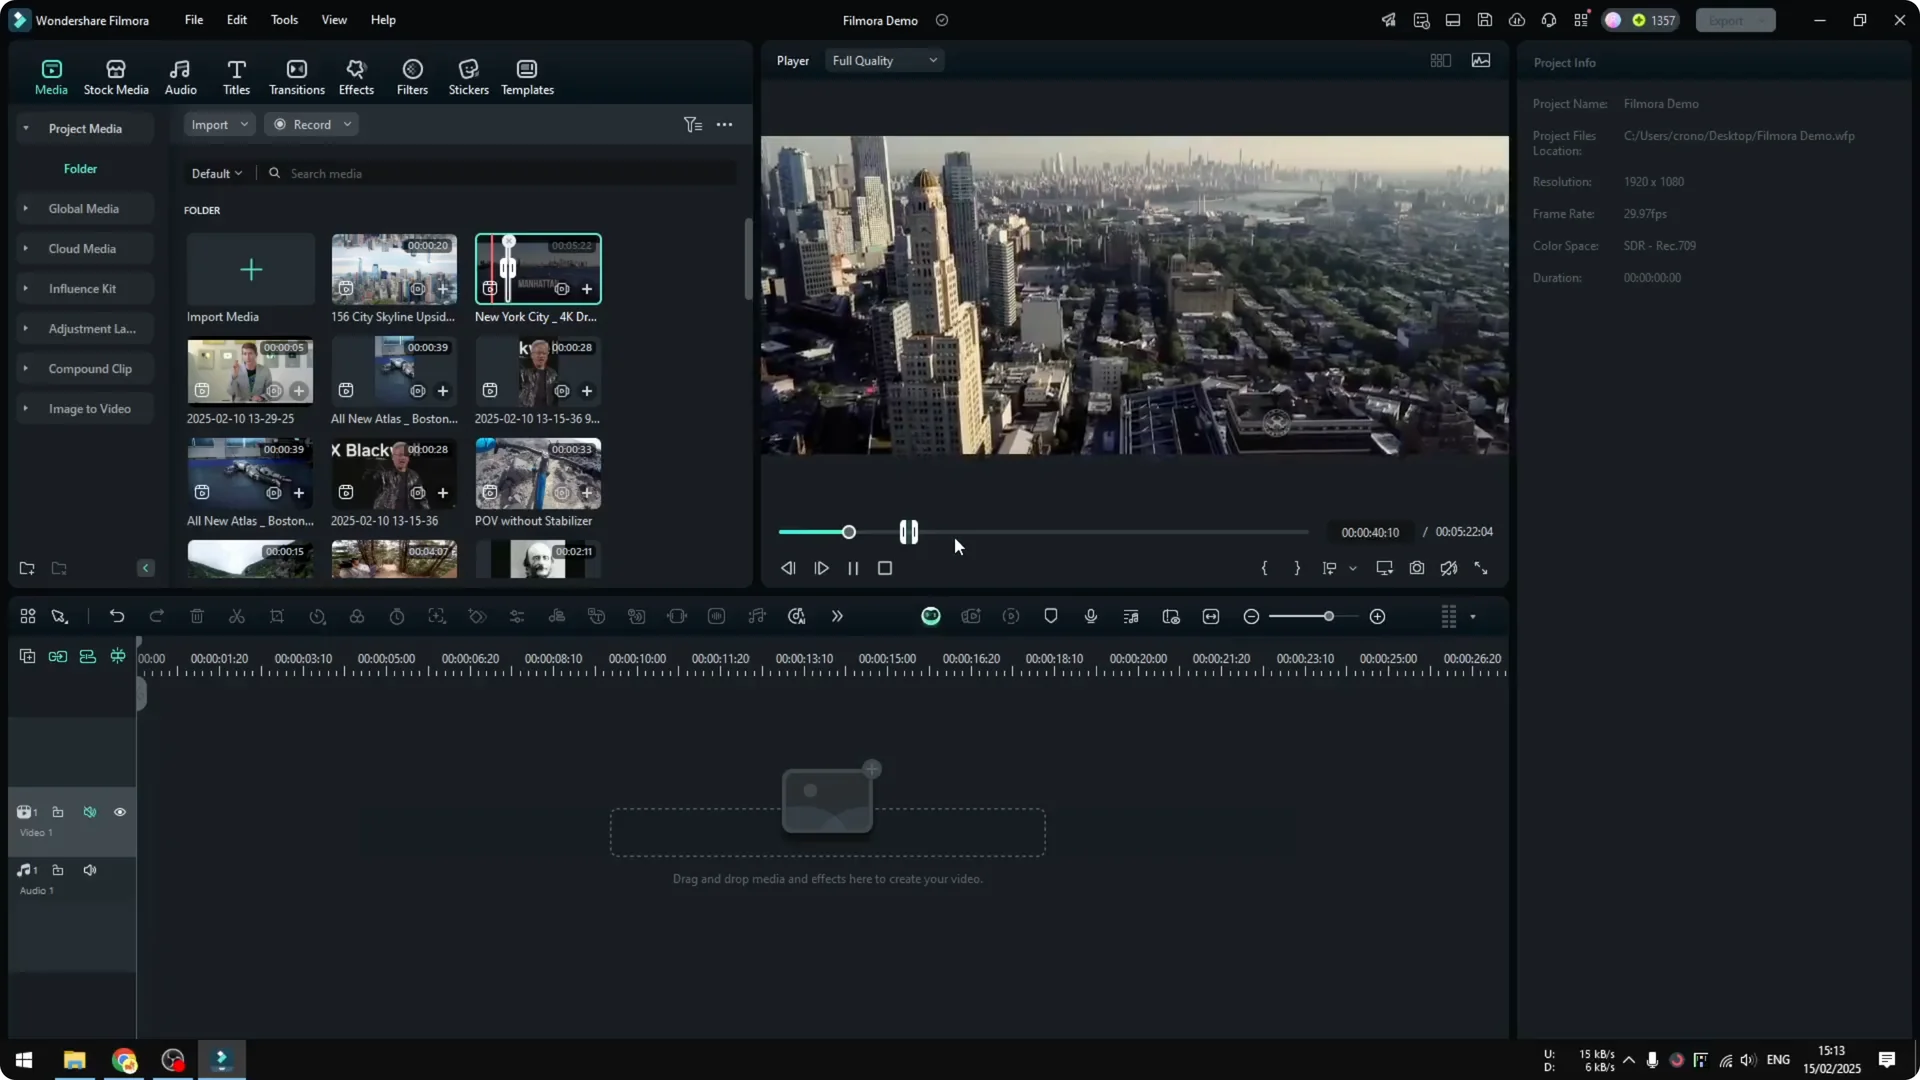
Task: Select the Crop tool above the timeline
Action: coord(277,616)
